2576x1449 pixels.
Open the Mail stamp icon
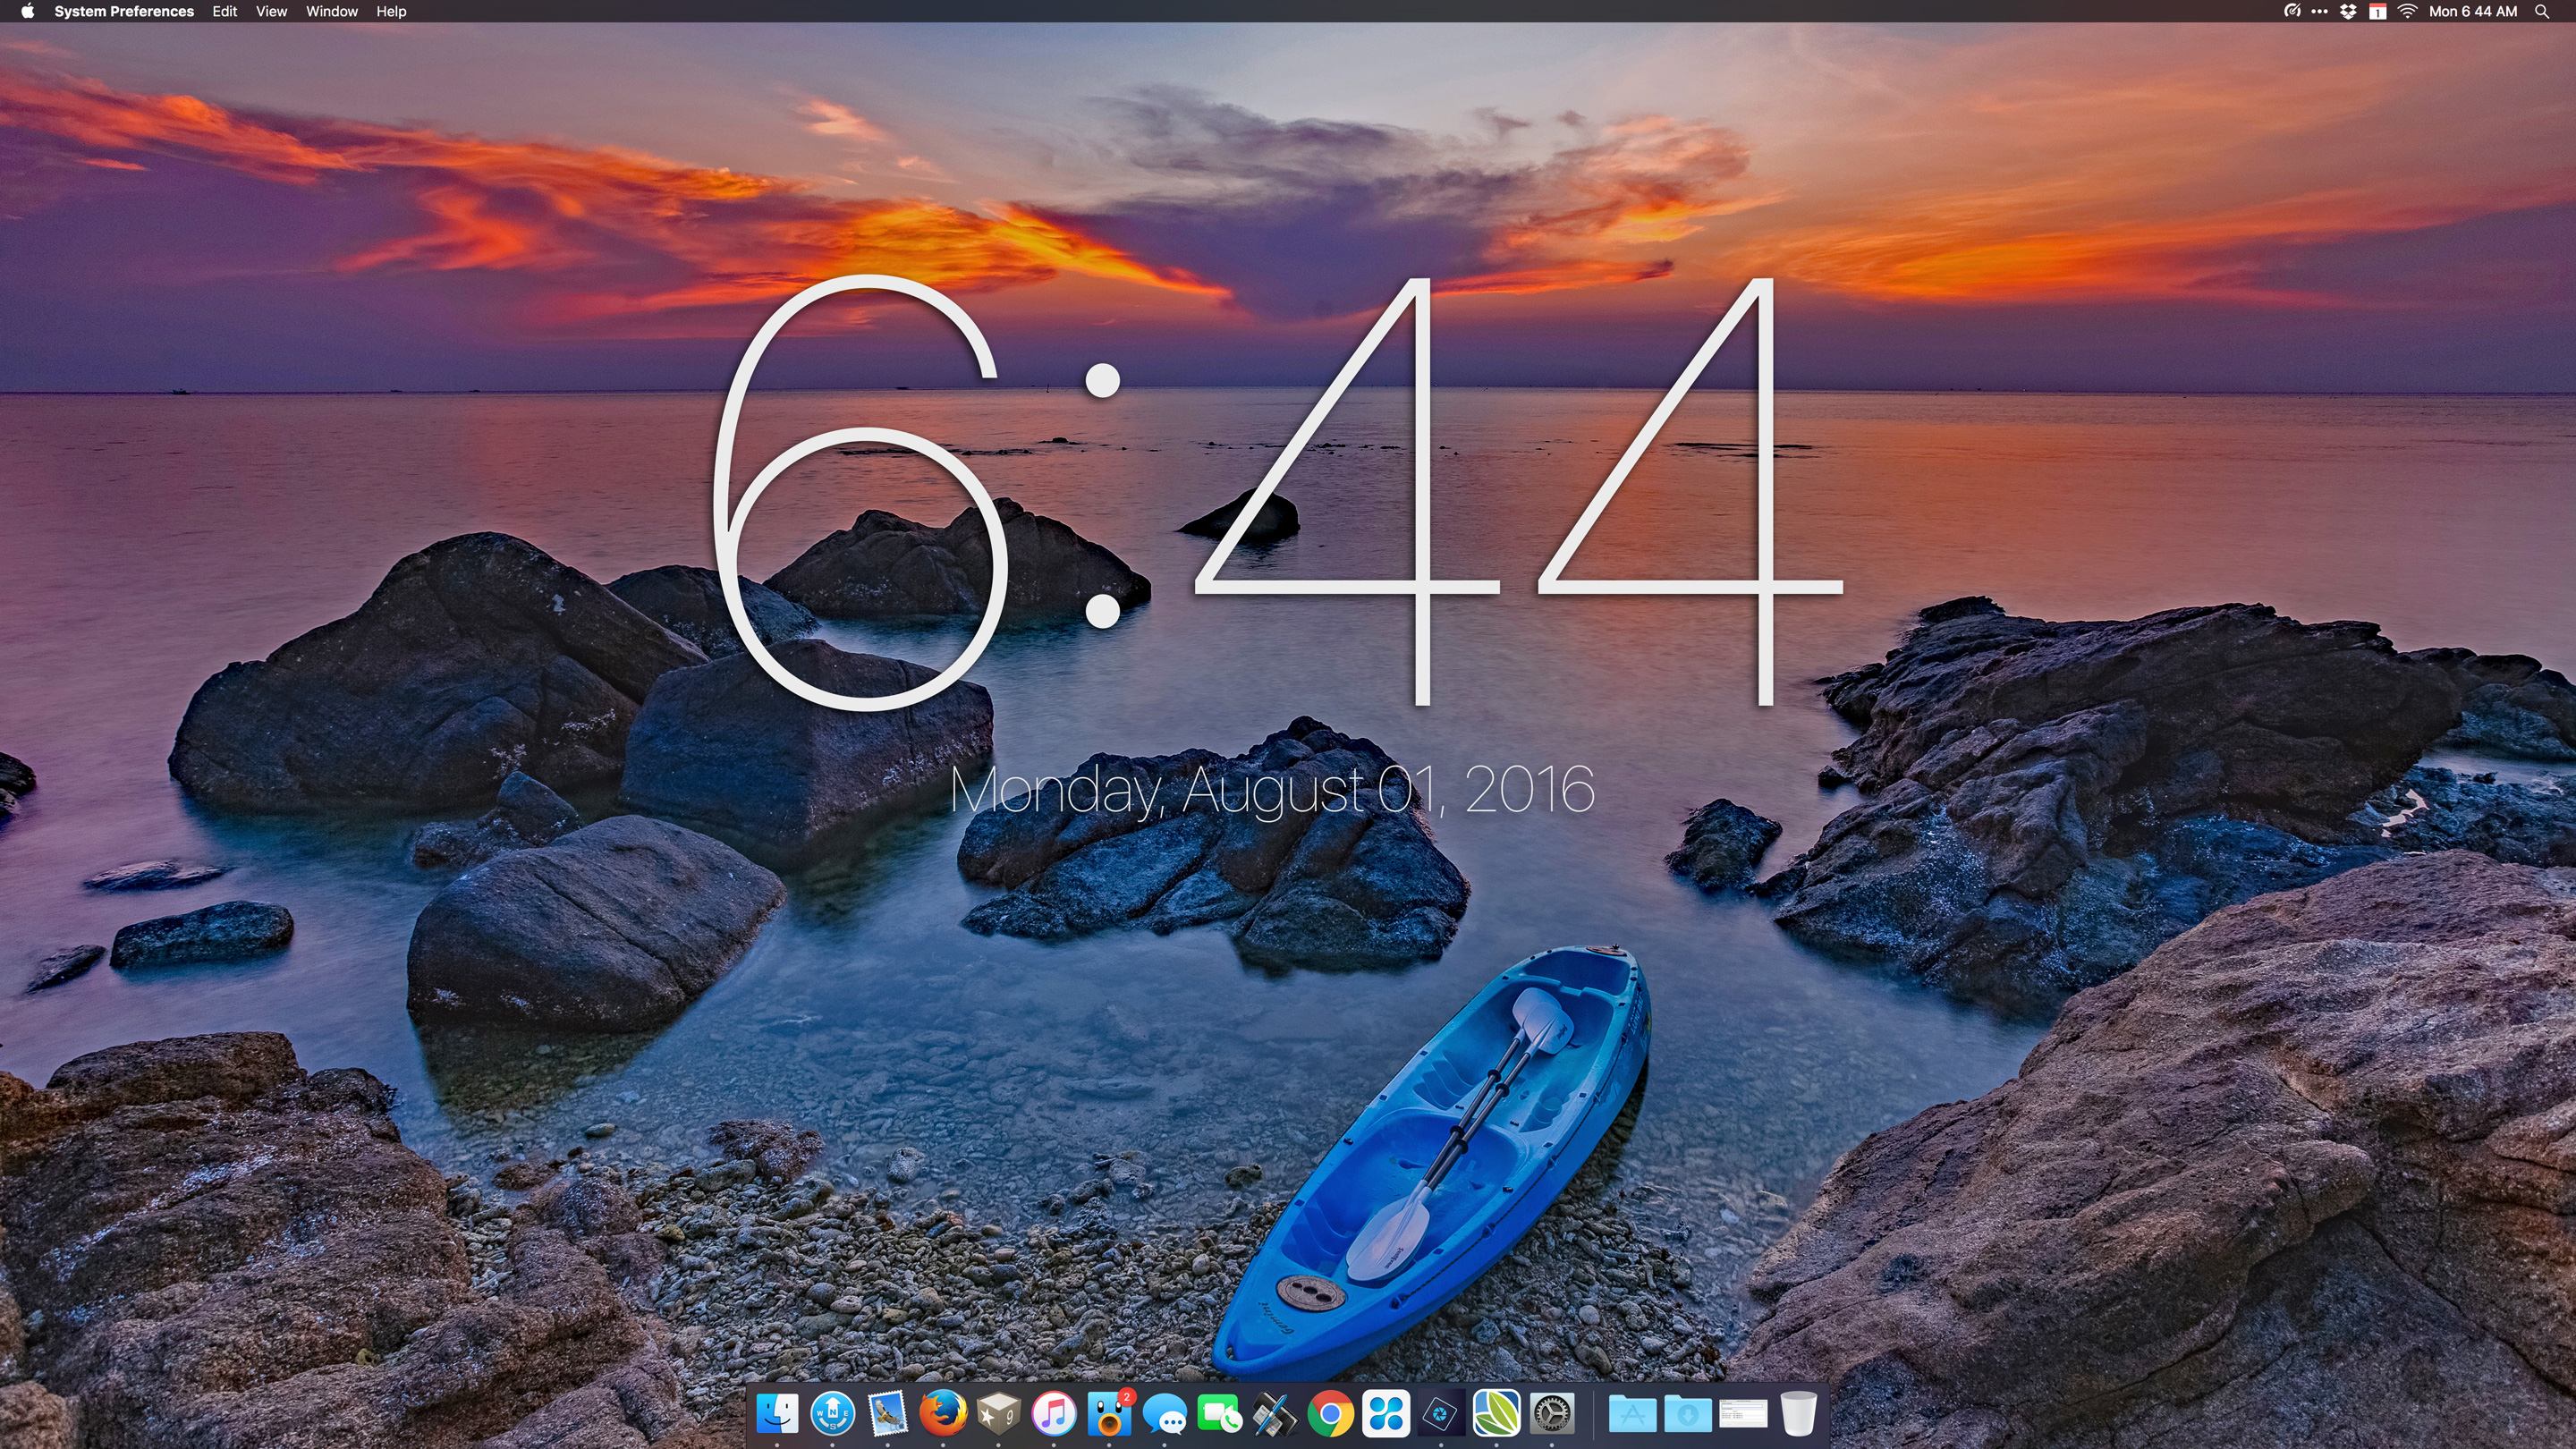[887, 1414]
